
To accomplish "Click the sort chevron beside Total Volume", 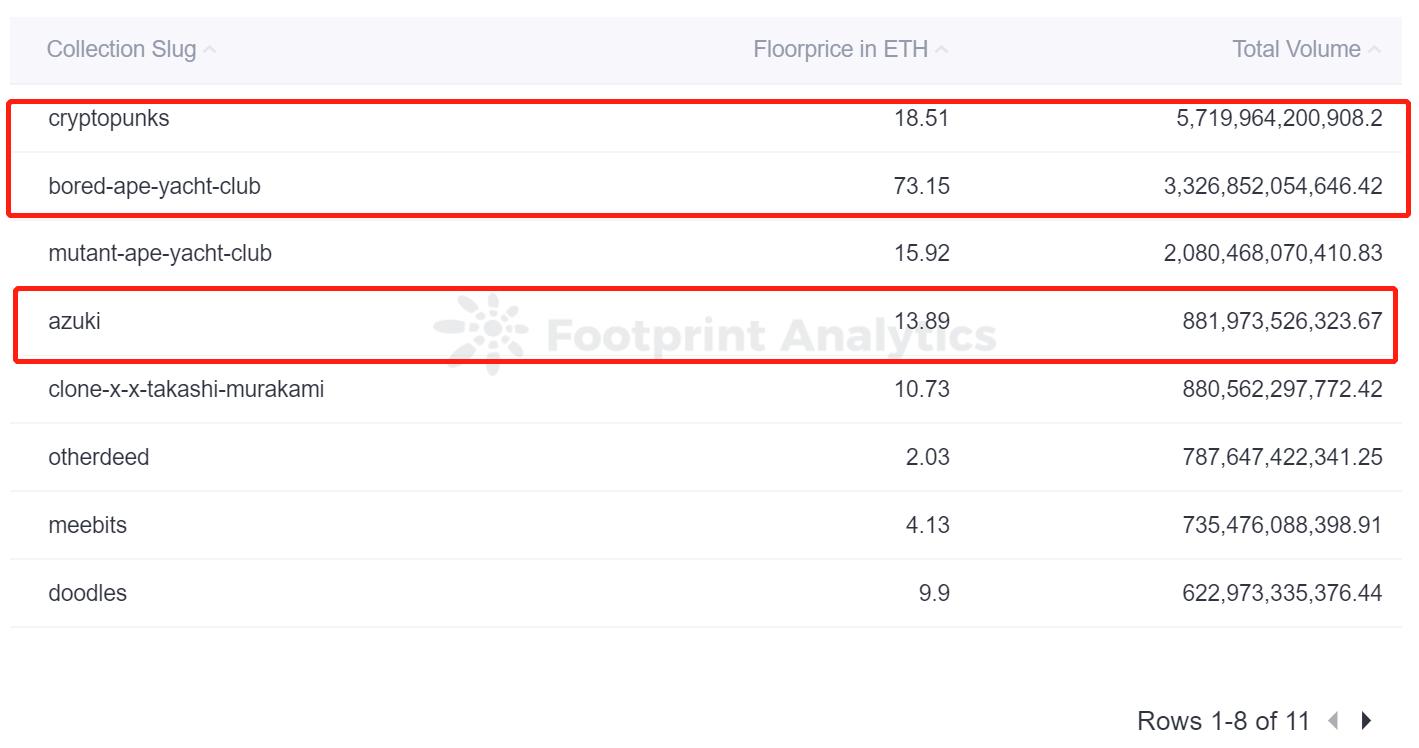I will [x=1375, y=50].
